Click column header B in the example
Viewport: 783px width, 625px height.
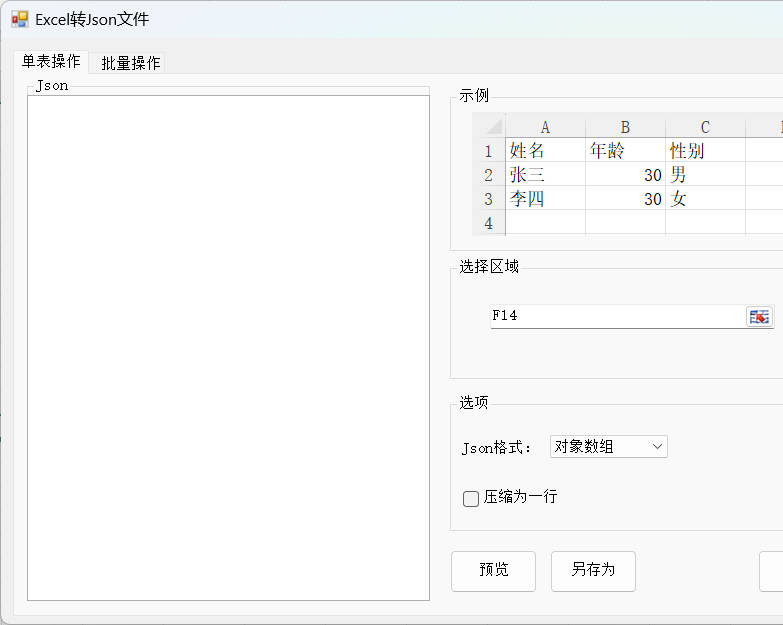click(x=625, y=127)
